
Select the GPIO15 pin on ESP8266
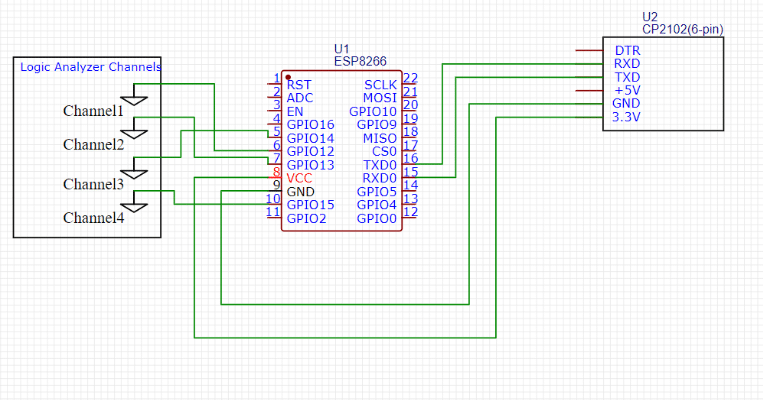pyautogui.click(x=310, y=204)
